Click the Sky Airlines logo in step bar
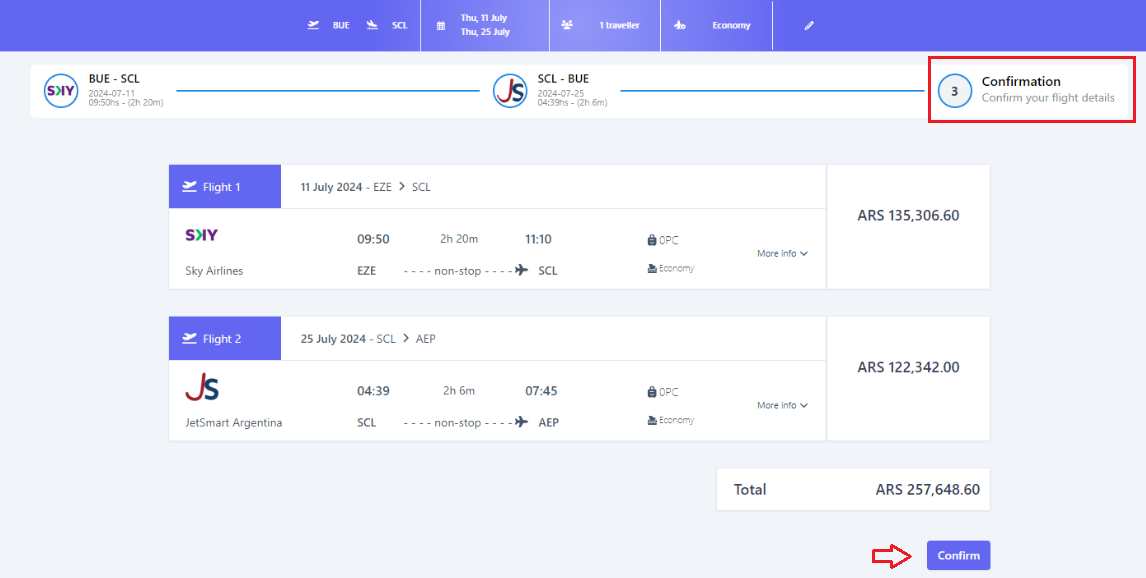1146x578 pixels. coord(61,91)
